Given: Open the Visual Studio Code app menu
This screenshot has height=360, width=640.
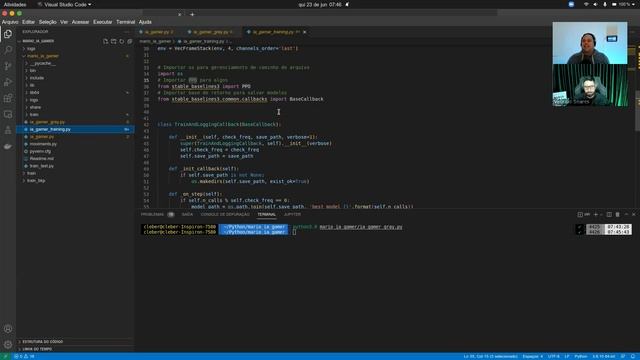Looking at the screenshot, I should tap(64, 4).
